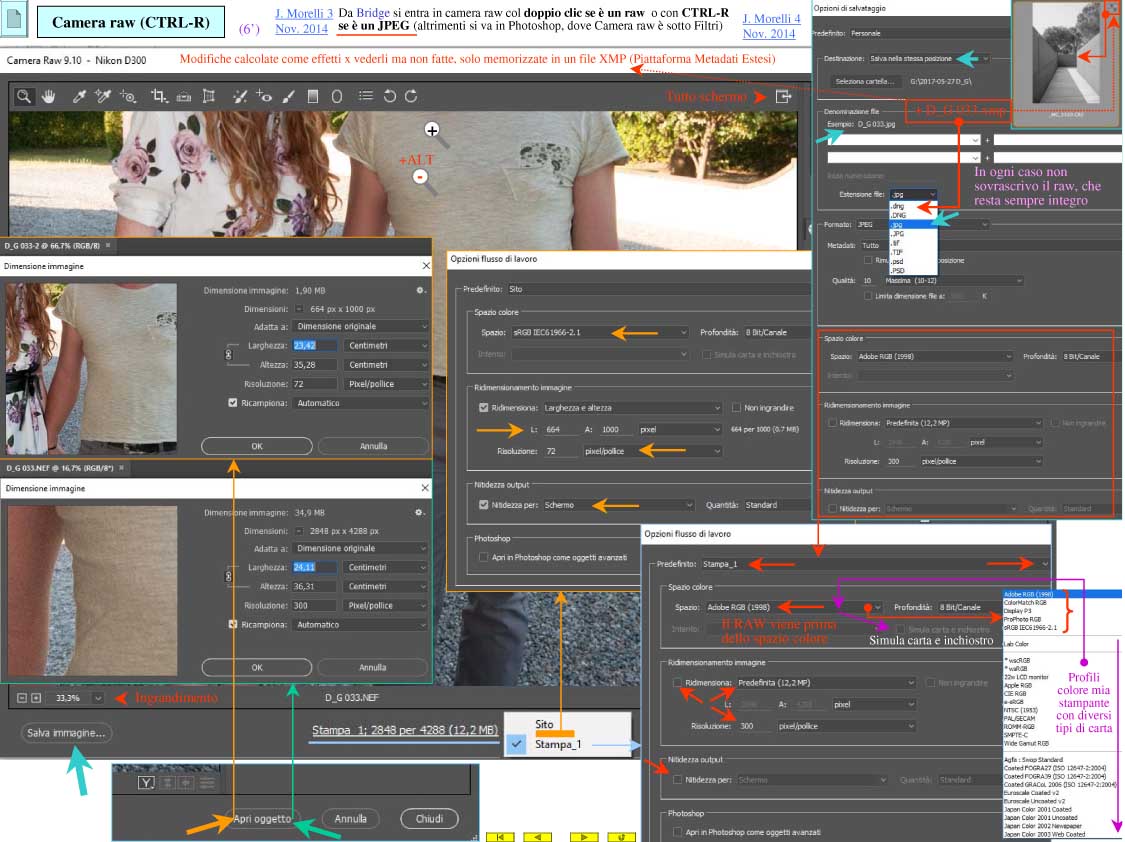The width and height of the screenshot is (1125, 842).
Task: Select the Spot Removal tool
Action: click(240, 96)
